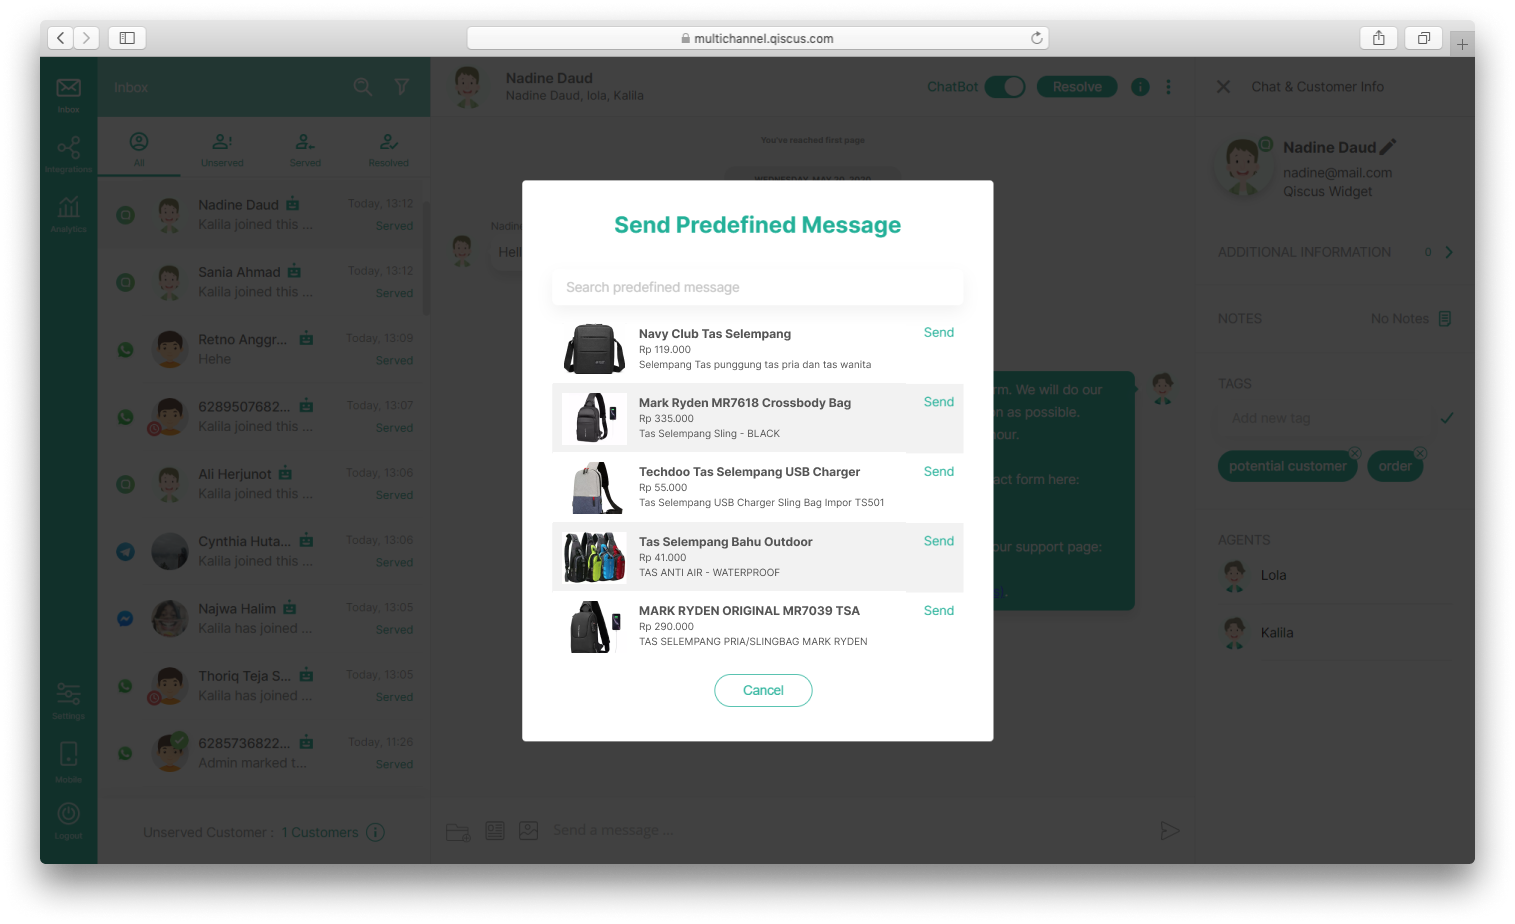This screenshot has width=1515, height=924.
Task: Send the Tas Selempang Bahu Outdoor message
Action: click(x=938, y=541)
